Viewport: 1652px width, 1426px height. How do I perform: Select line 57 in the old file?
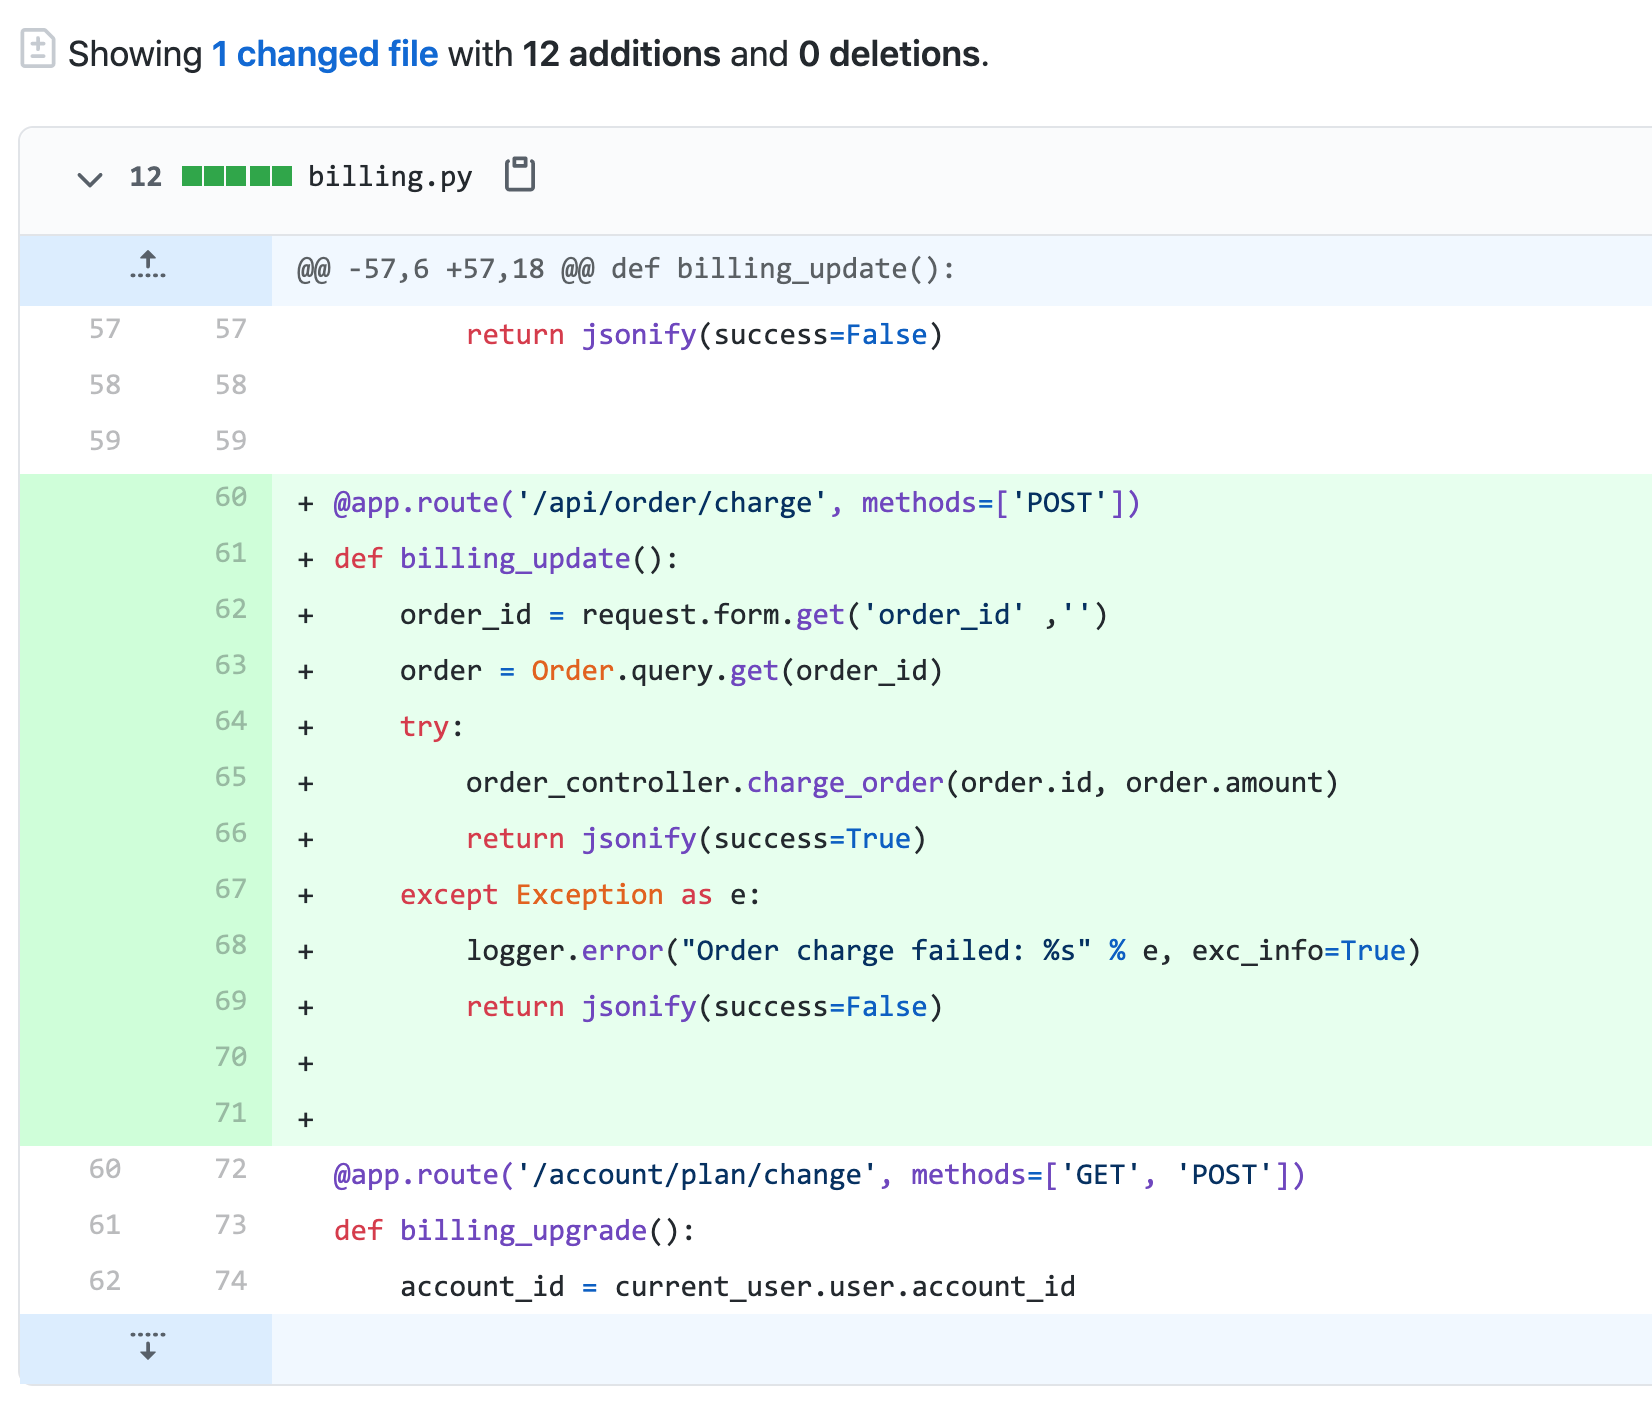pyautogui.click(x=104, y=329)
